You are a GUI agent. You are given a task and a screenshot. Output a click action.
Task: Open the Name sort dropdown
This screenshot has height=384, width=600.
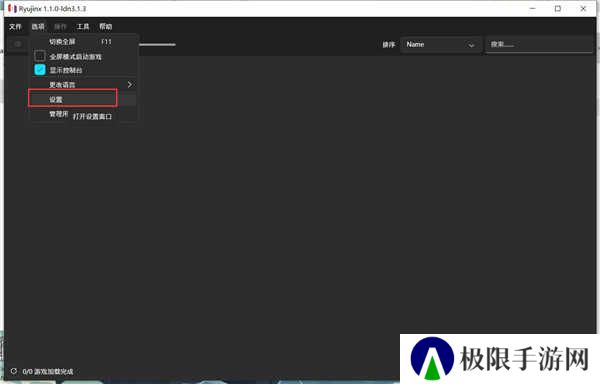click(x=440, y=44)
